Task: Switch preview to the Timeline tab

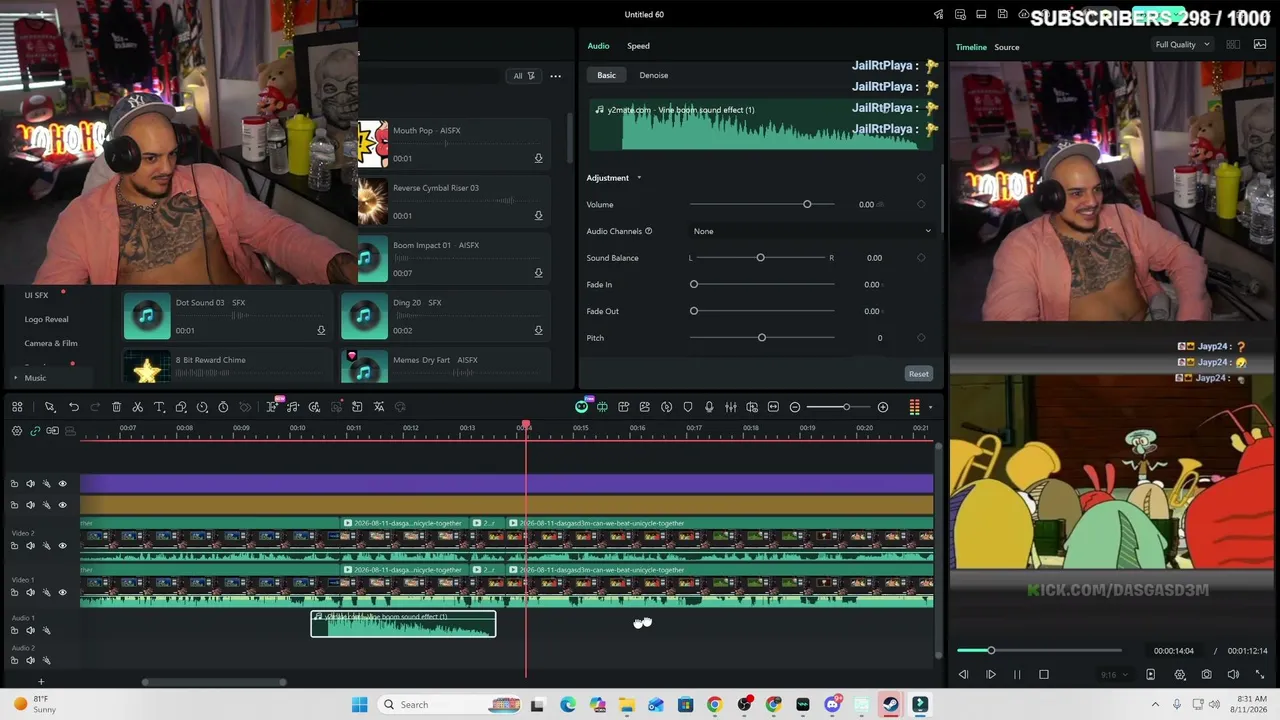Action: tap(971, 47)
